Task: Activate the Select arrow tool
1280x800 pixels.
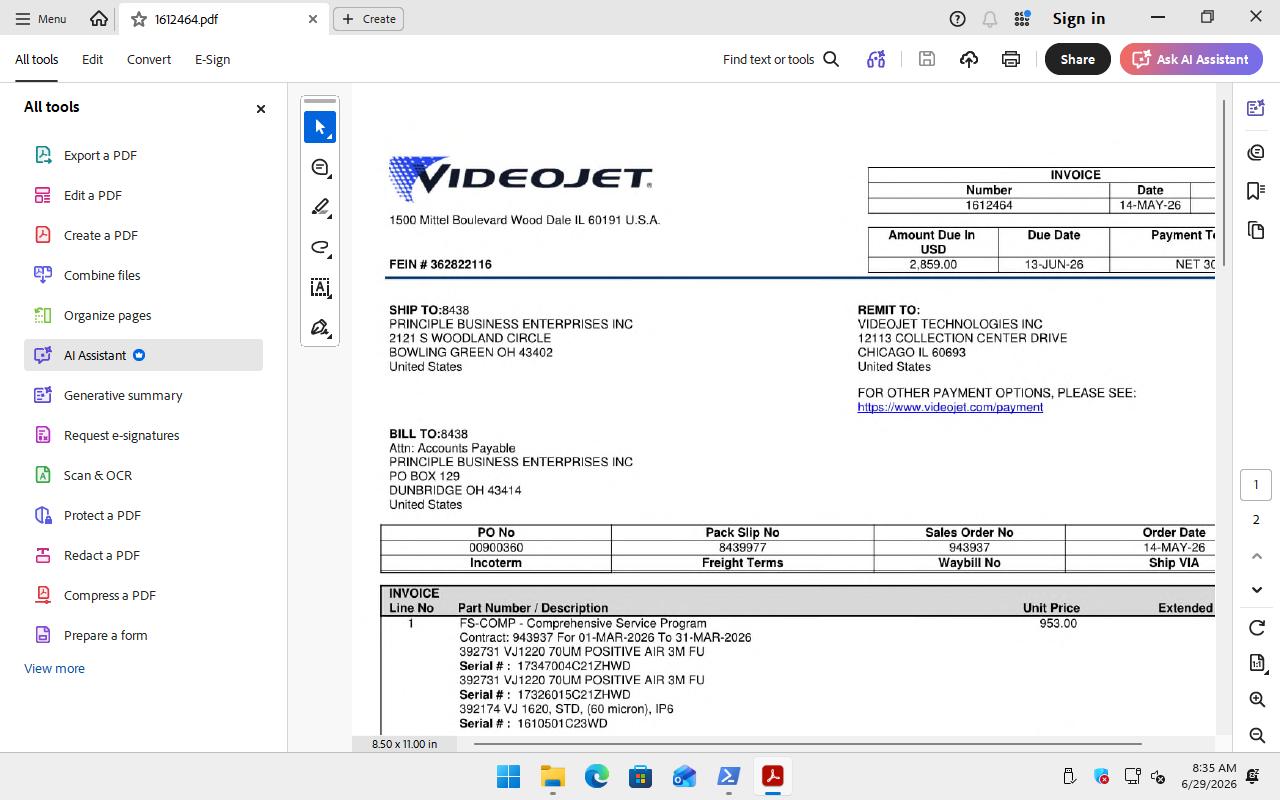Action: 320,127
